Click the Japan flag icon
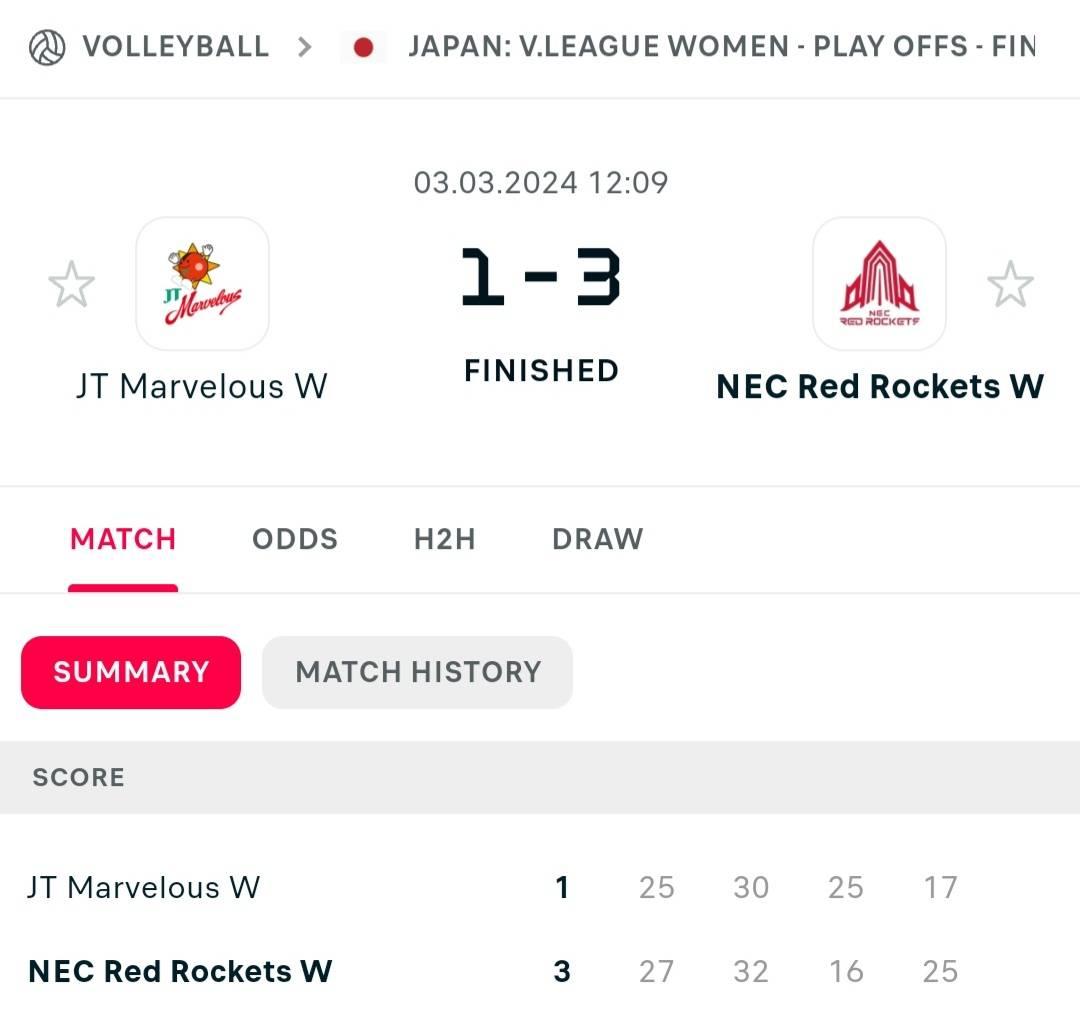 click(363, 48)
